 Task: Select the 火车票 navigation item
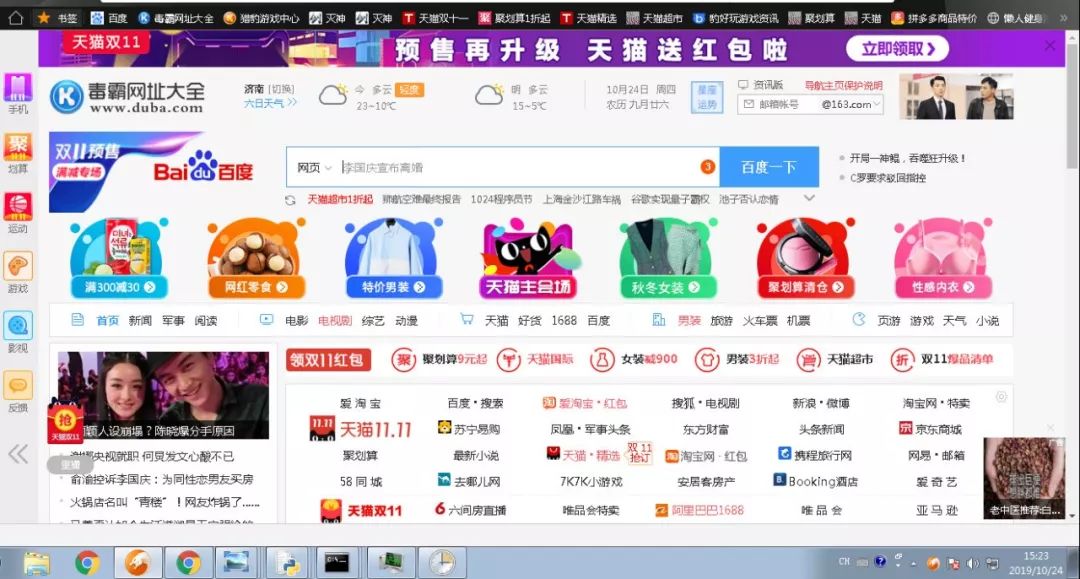760,321
